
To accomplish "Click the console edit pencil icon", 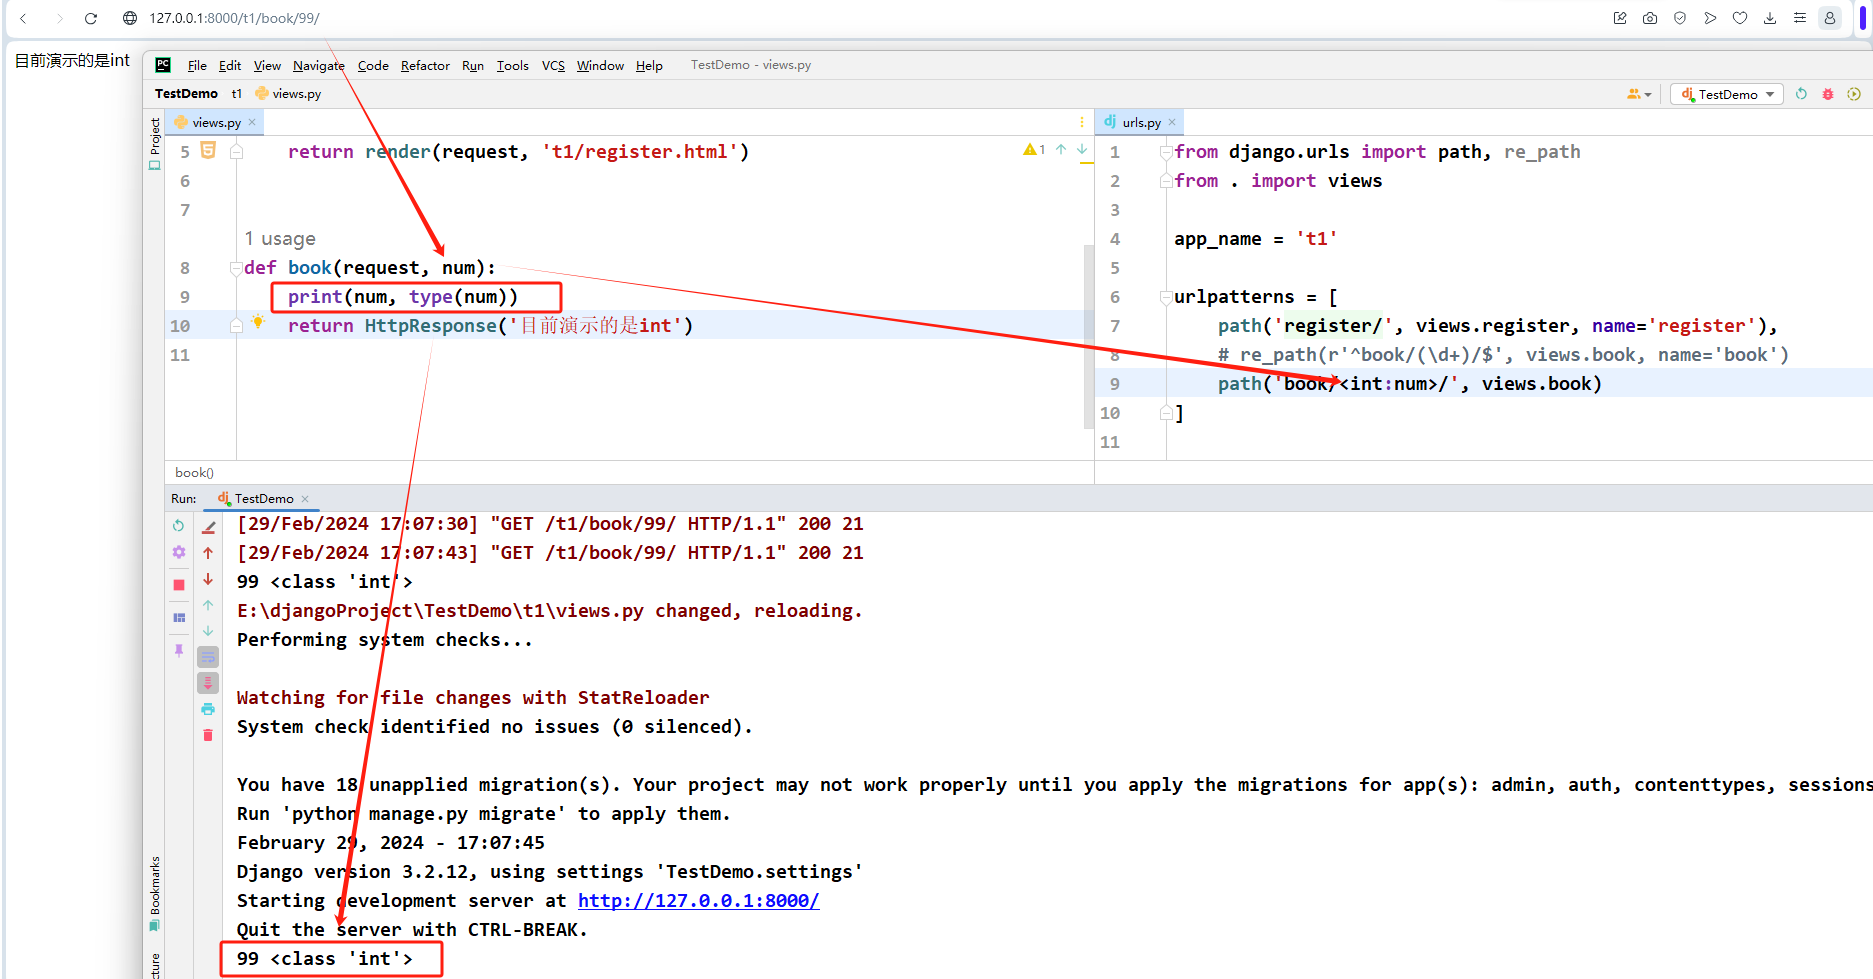I will [x=208, y=527].
